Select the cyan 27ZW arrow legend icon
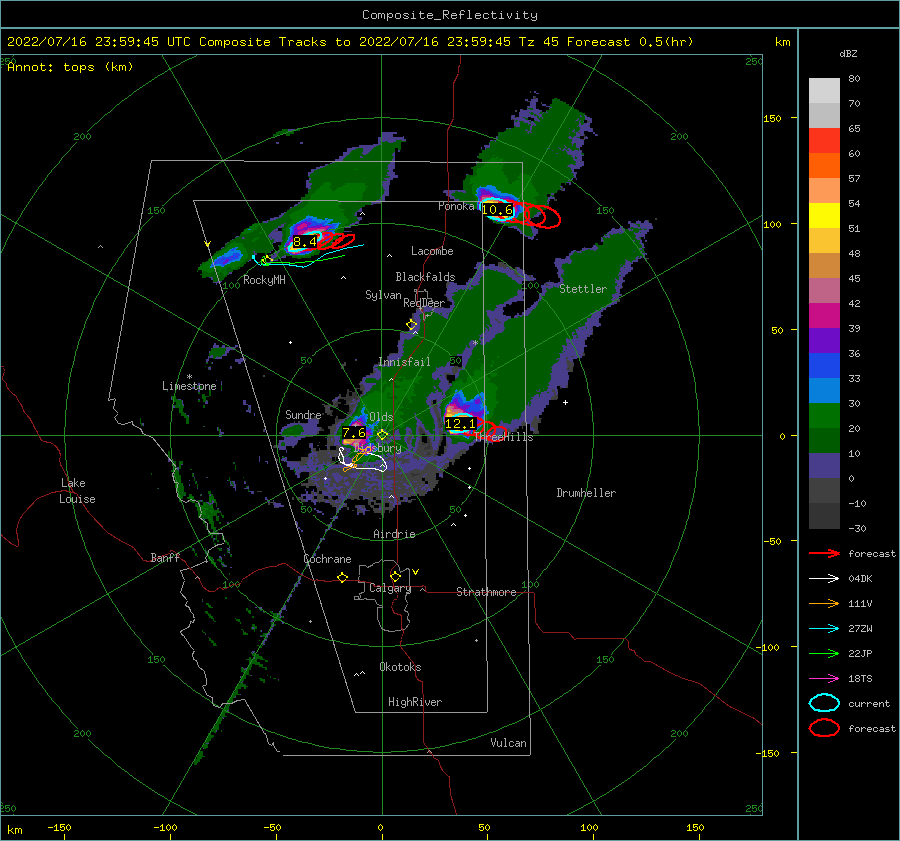This screenshot has height=841, width=900. (824, 629)
